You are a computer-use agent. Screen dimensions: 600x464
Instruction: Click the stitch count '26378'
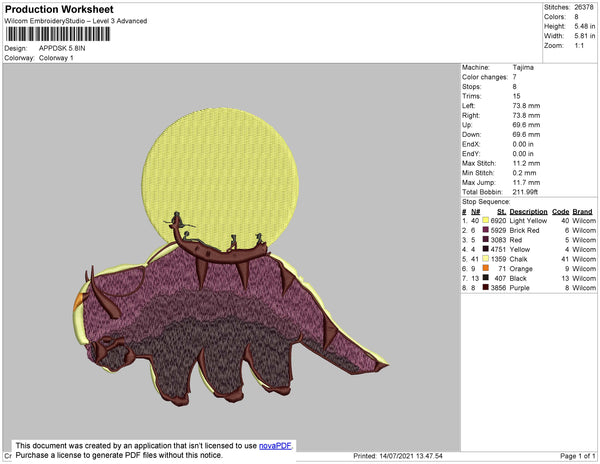point(584,7)
